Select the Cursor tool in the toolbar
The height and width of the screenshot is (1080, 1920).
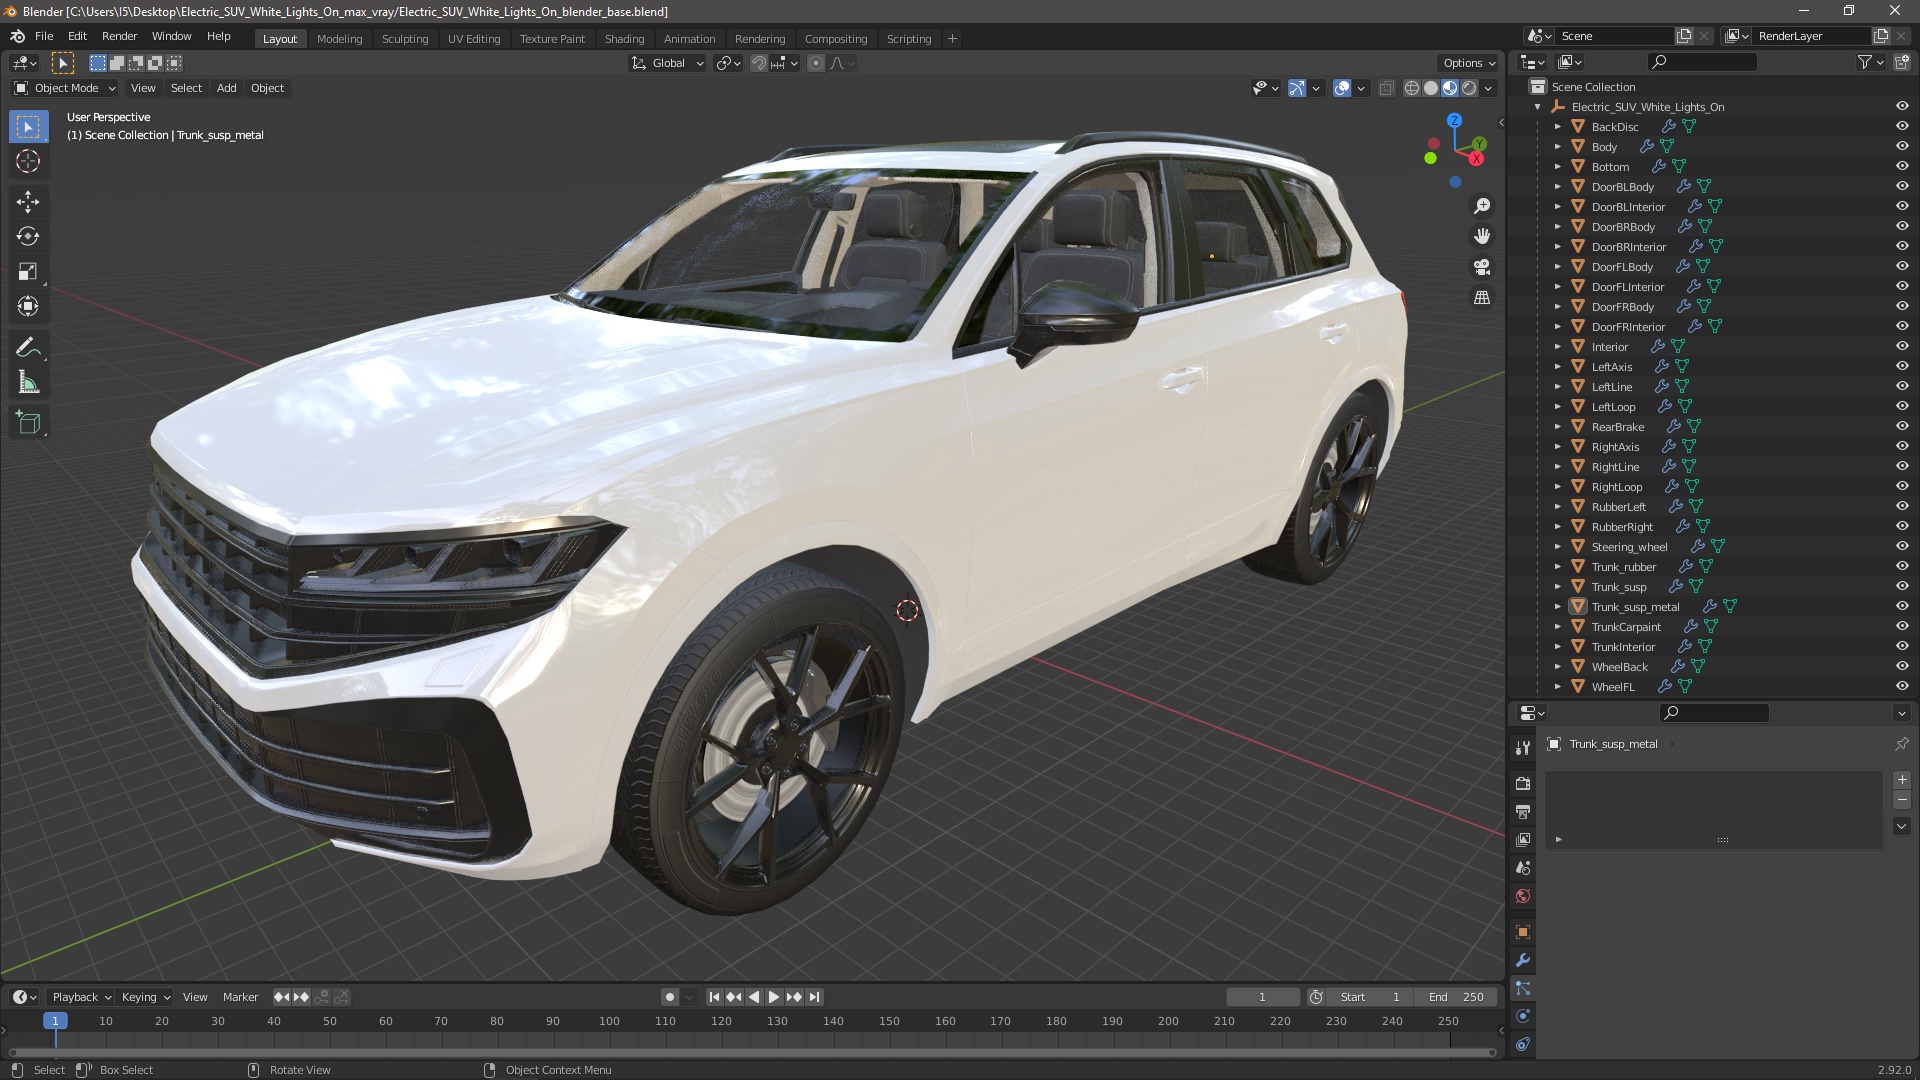pyautogui.click(x=28, y=161)
